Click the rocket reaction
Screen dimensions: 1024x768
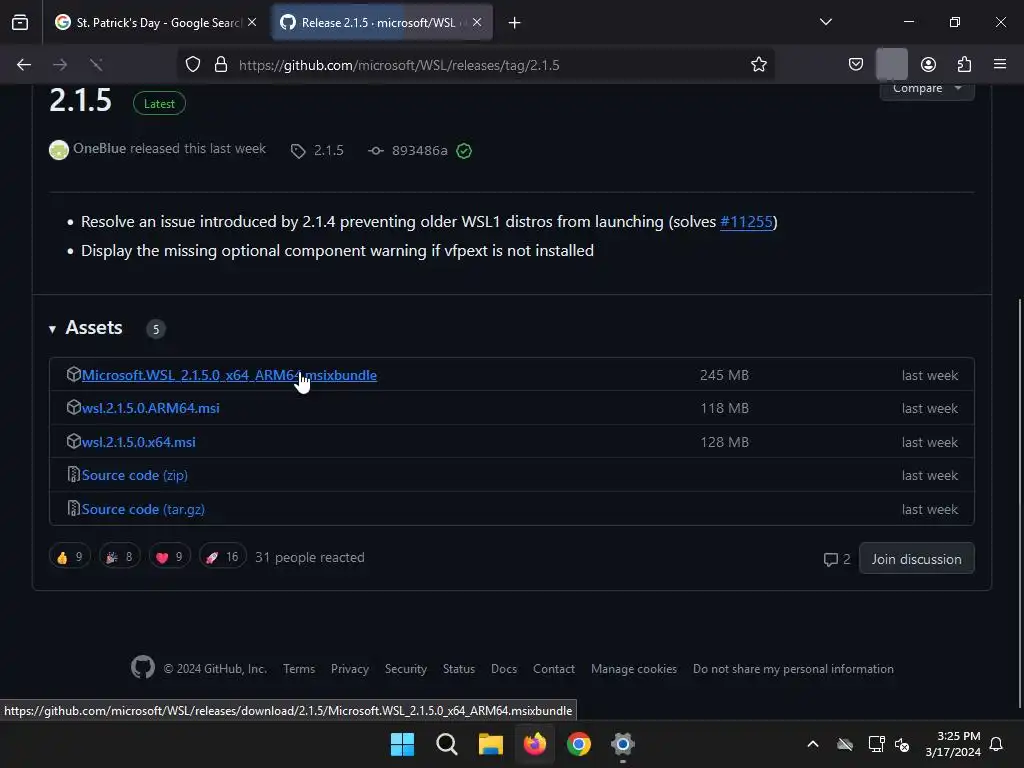223,557
